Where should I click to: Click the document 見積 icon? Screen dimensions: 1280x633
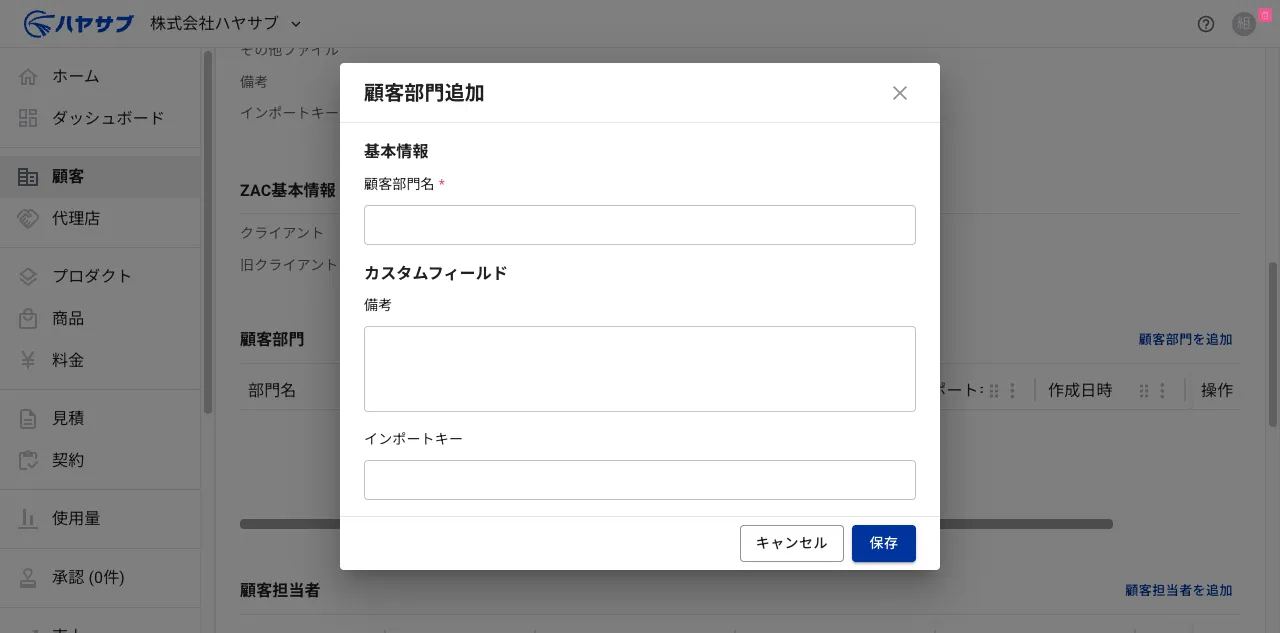pyautogui.click(x=28, y=418)
